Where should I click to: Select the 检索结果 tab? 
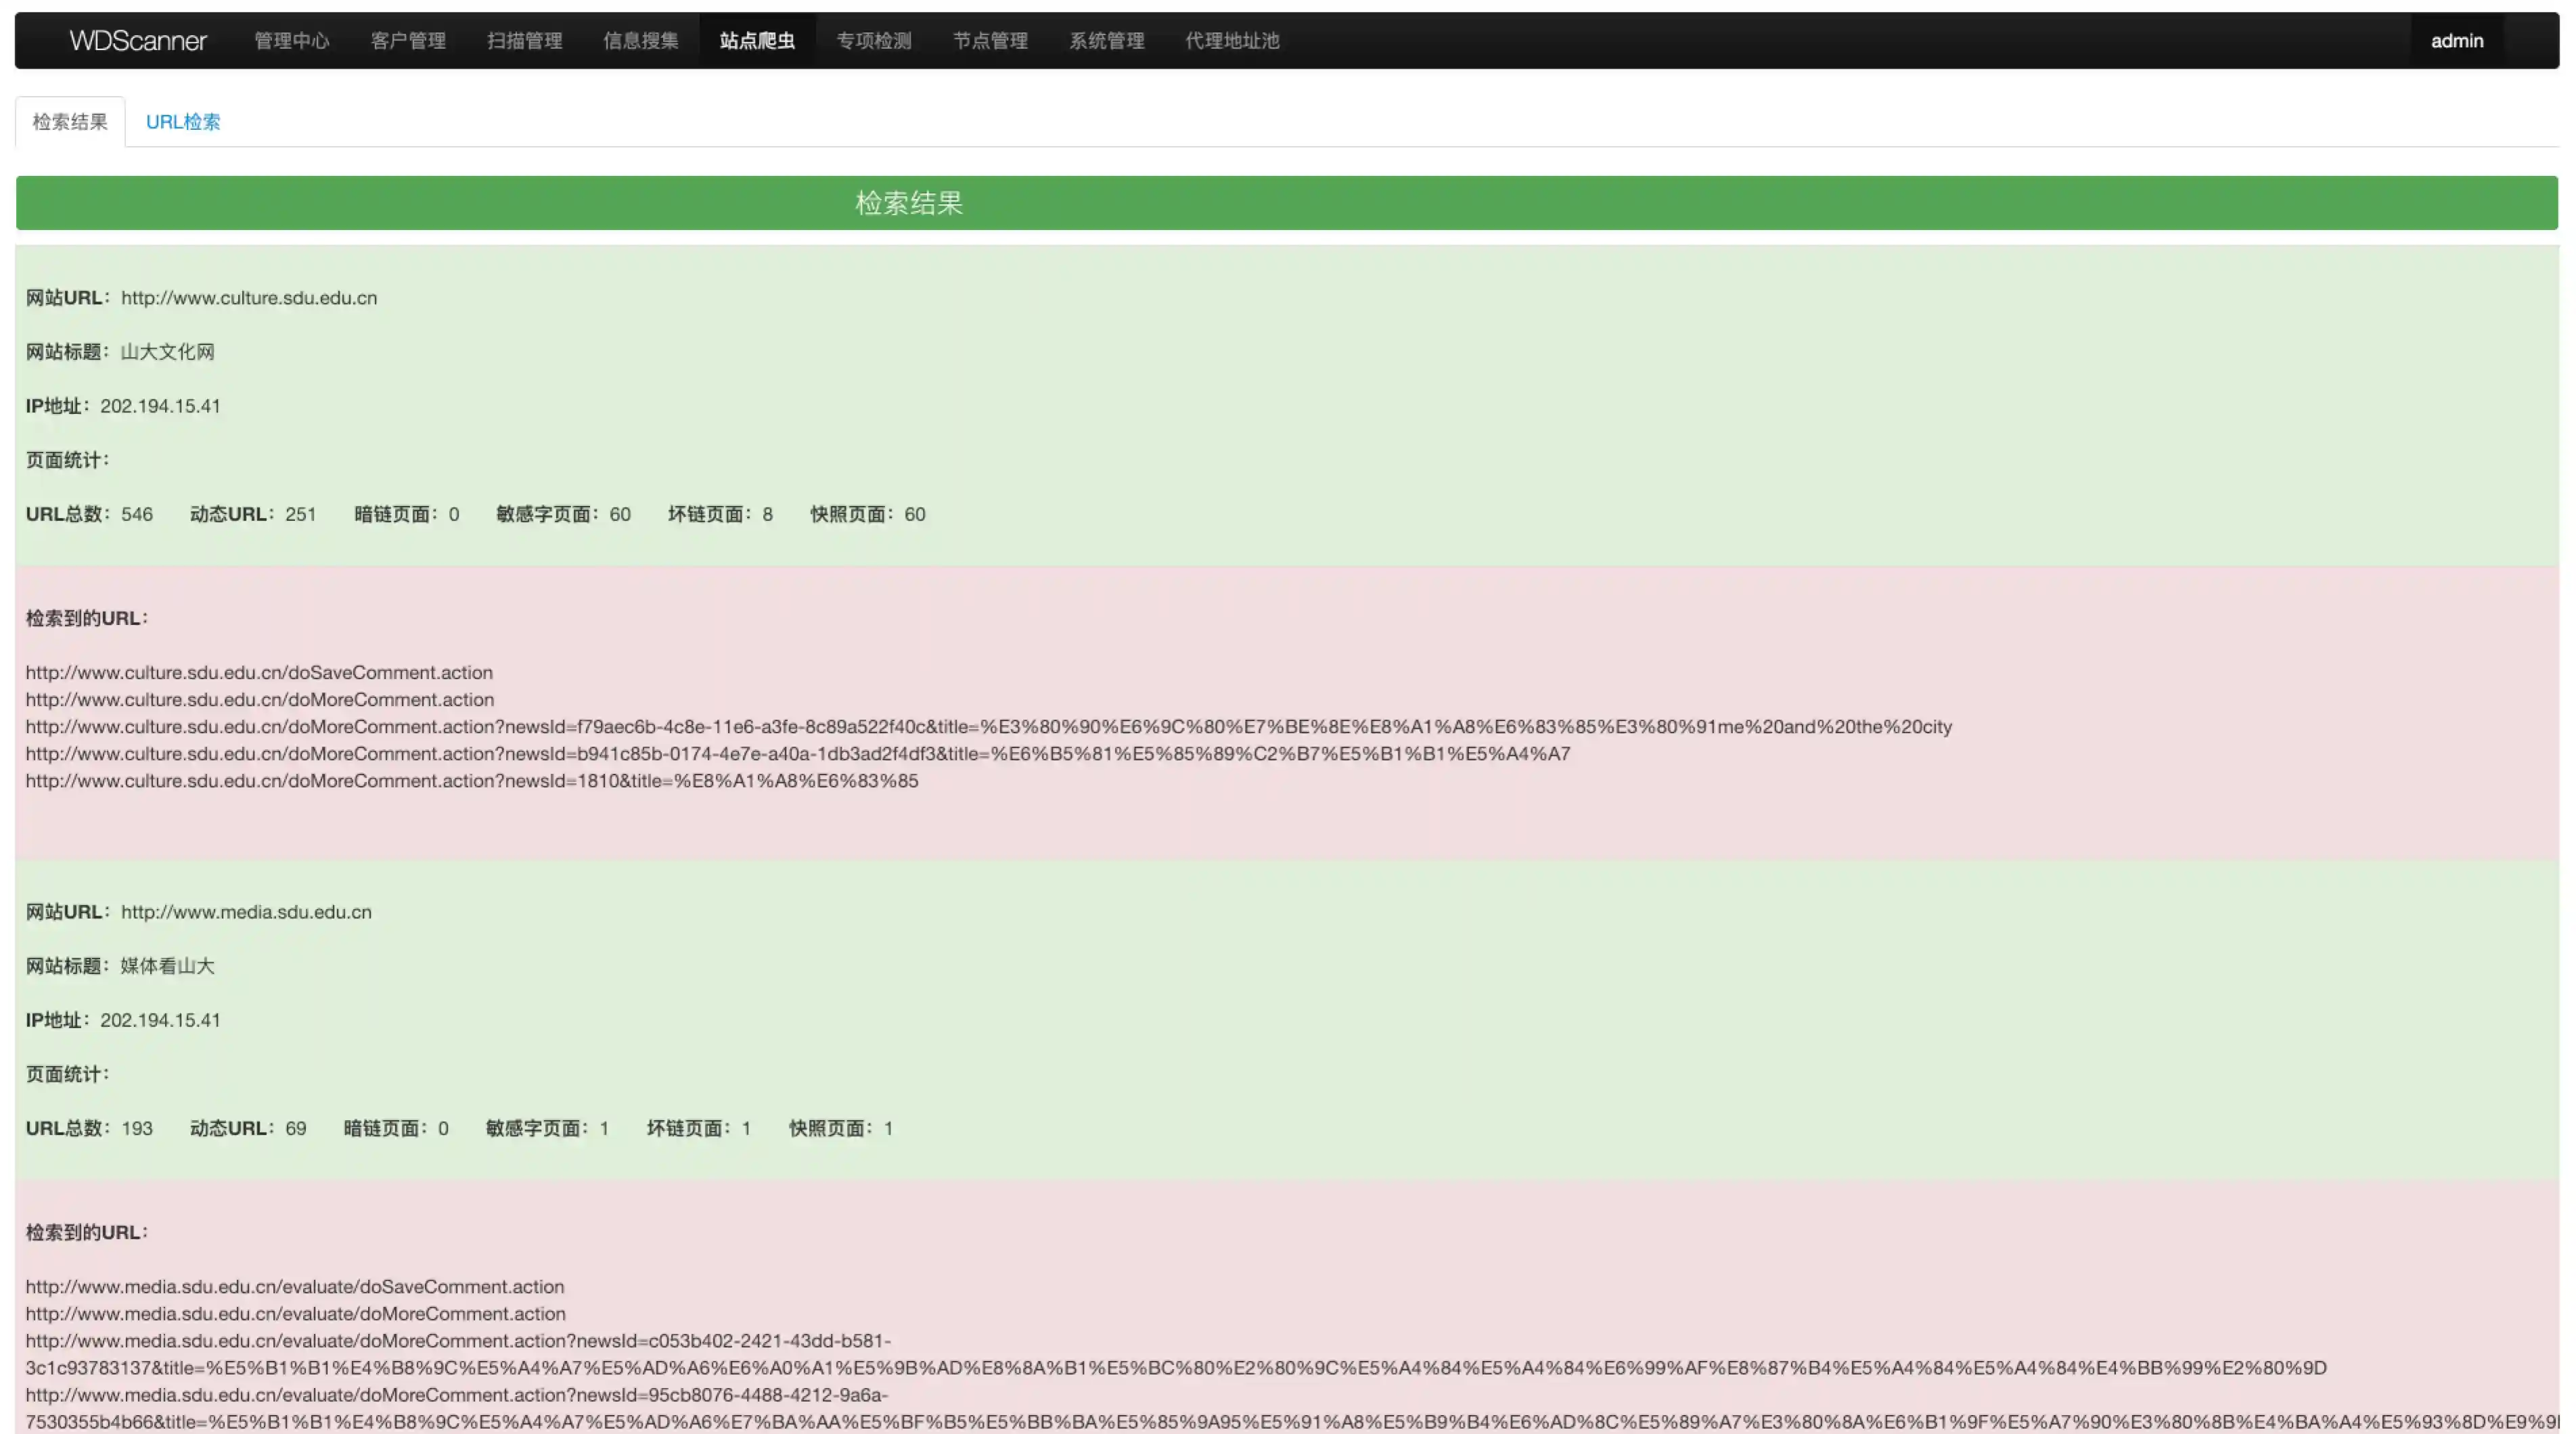[x=70, y=122]
